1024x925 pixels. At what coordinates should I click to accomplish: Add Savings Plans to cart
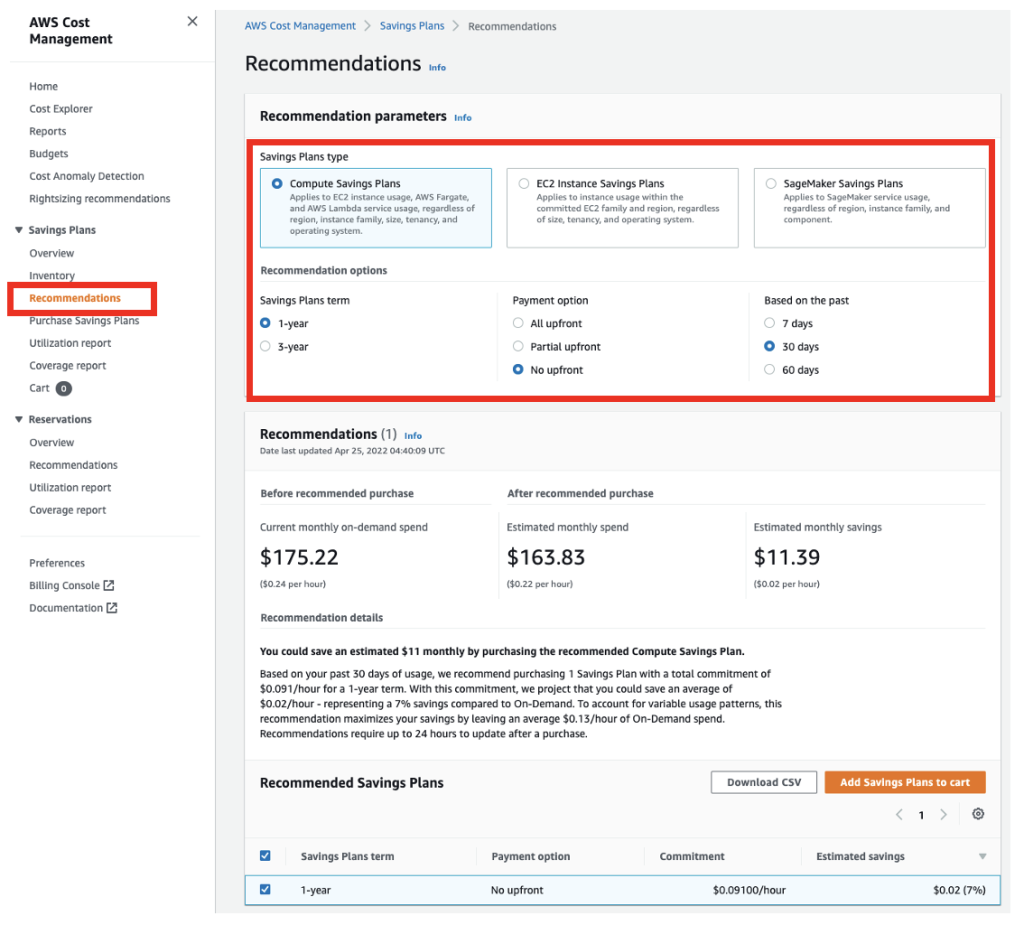pyautogui.click(x=905, y=783)
